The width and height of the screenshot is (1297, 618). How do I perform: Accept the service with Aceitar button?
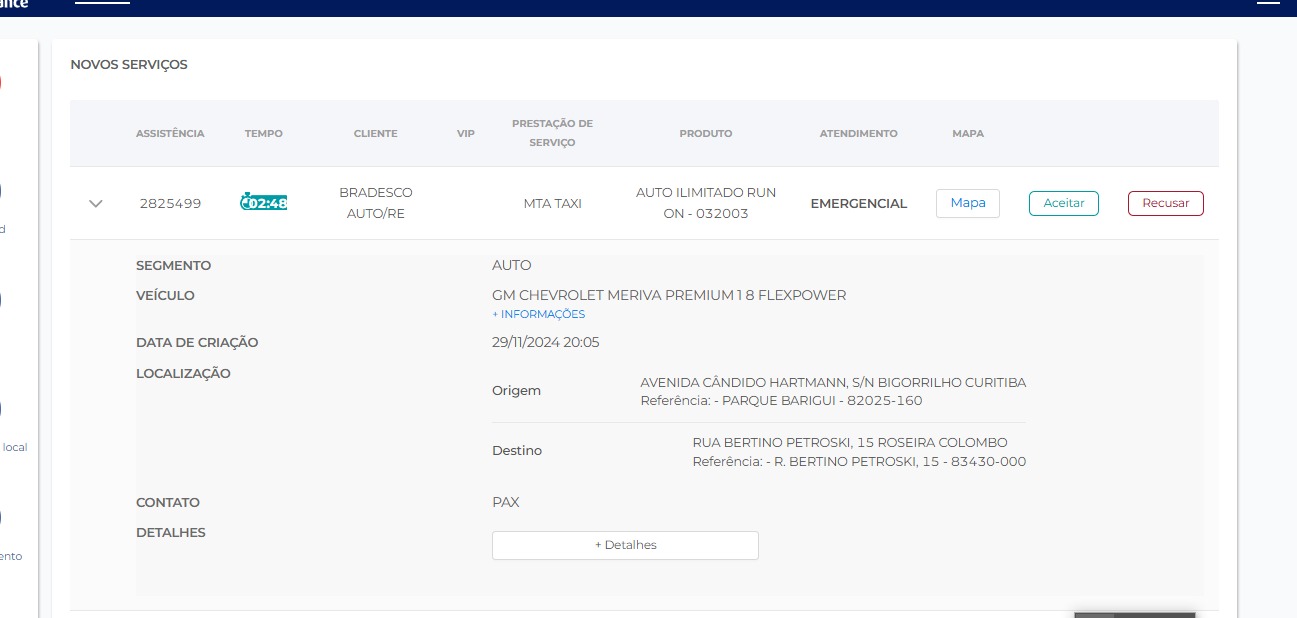1063,203
